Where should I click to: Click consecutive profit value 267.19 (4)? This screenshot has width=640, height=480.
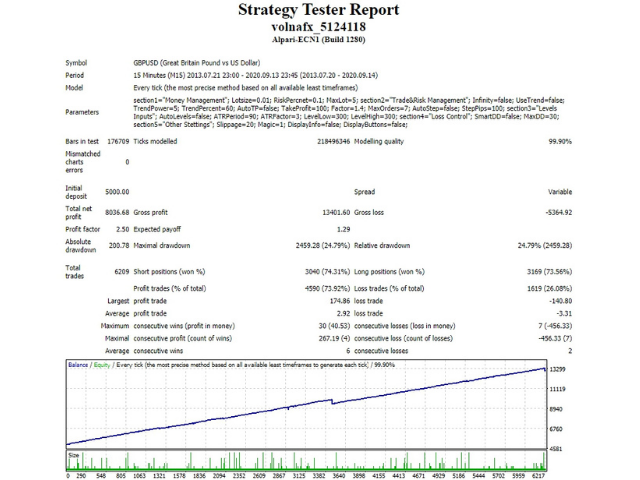point(334,339)
